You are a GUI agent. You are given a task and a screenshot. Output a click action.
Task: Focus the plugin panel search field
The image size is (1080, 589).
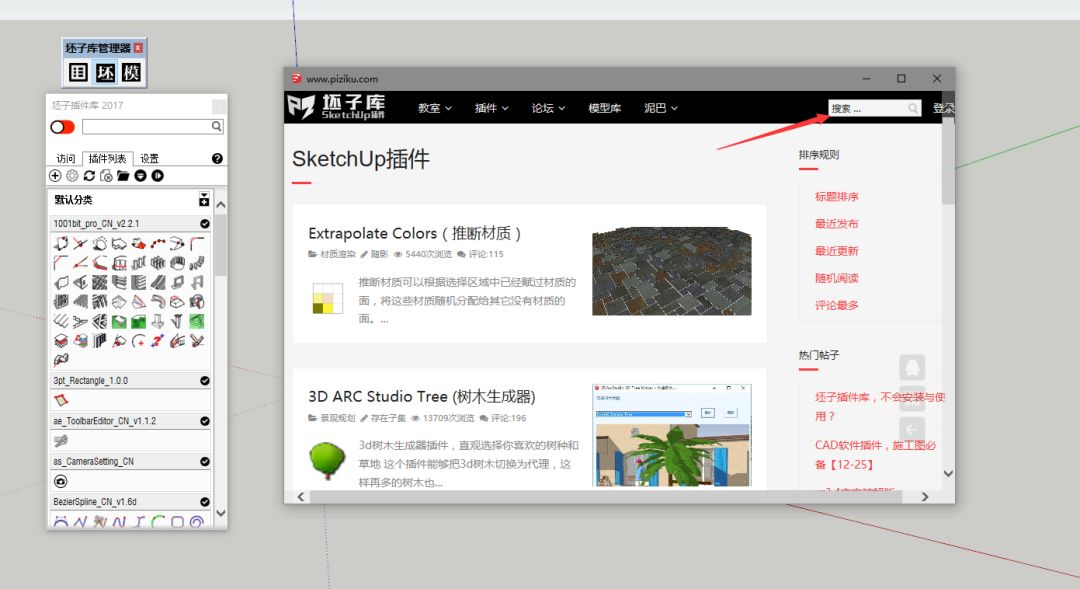pyautogui.click(x=147, y=127)
